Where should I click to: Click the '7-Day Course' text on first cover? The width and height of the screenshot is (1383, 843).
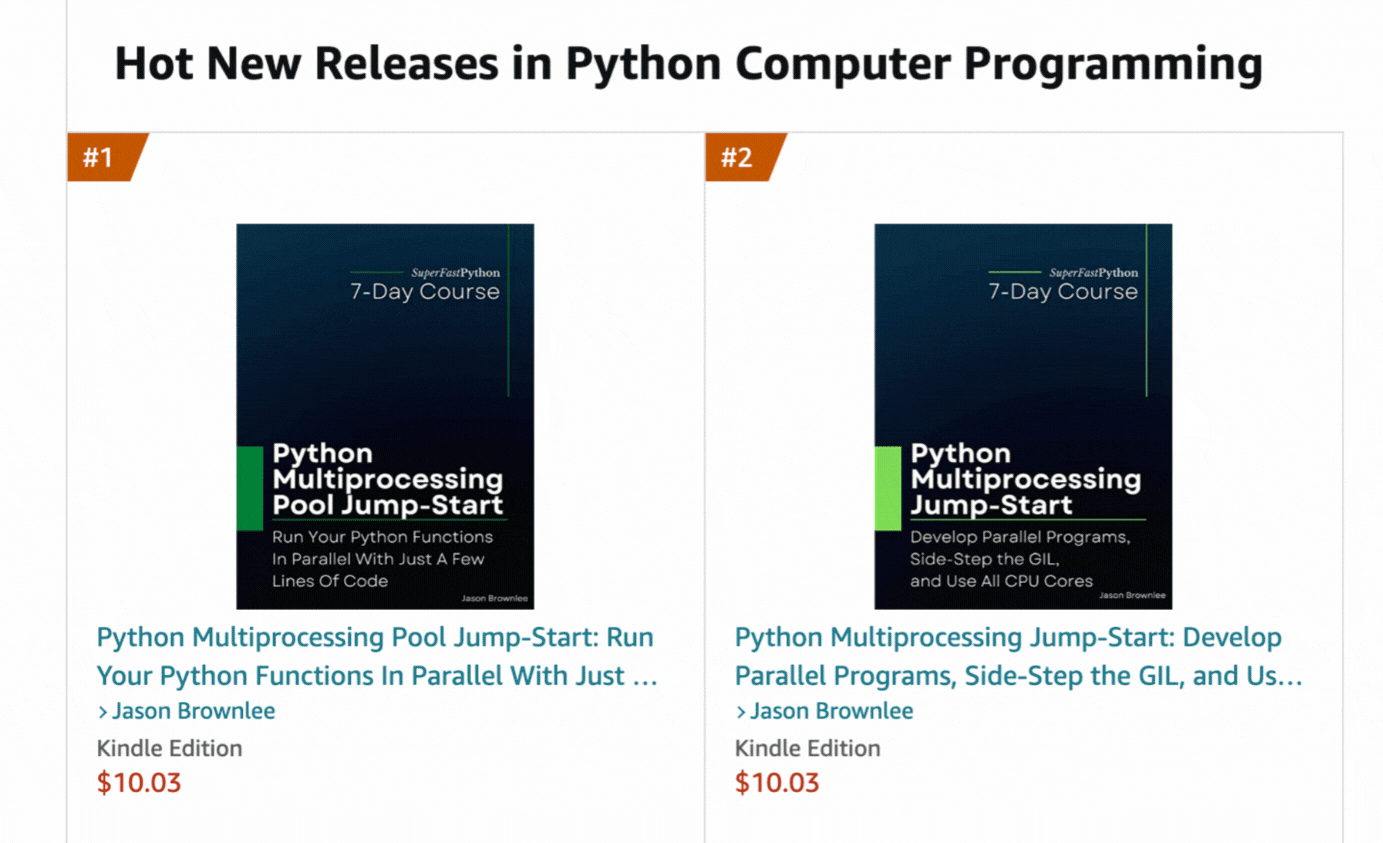(424, 292)
